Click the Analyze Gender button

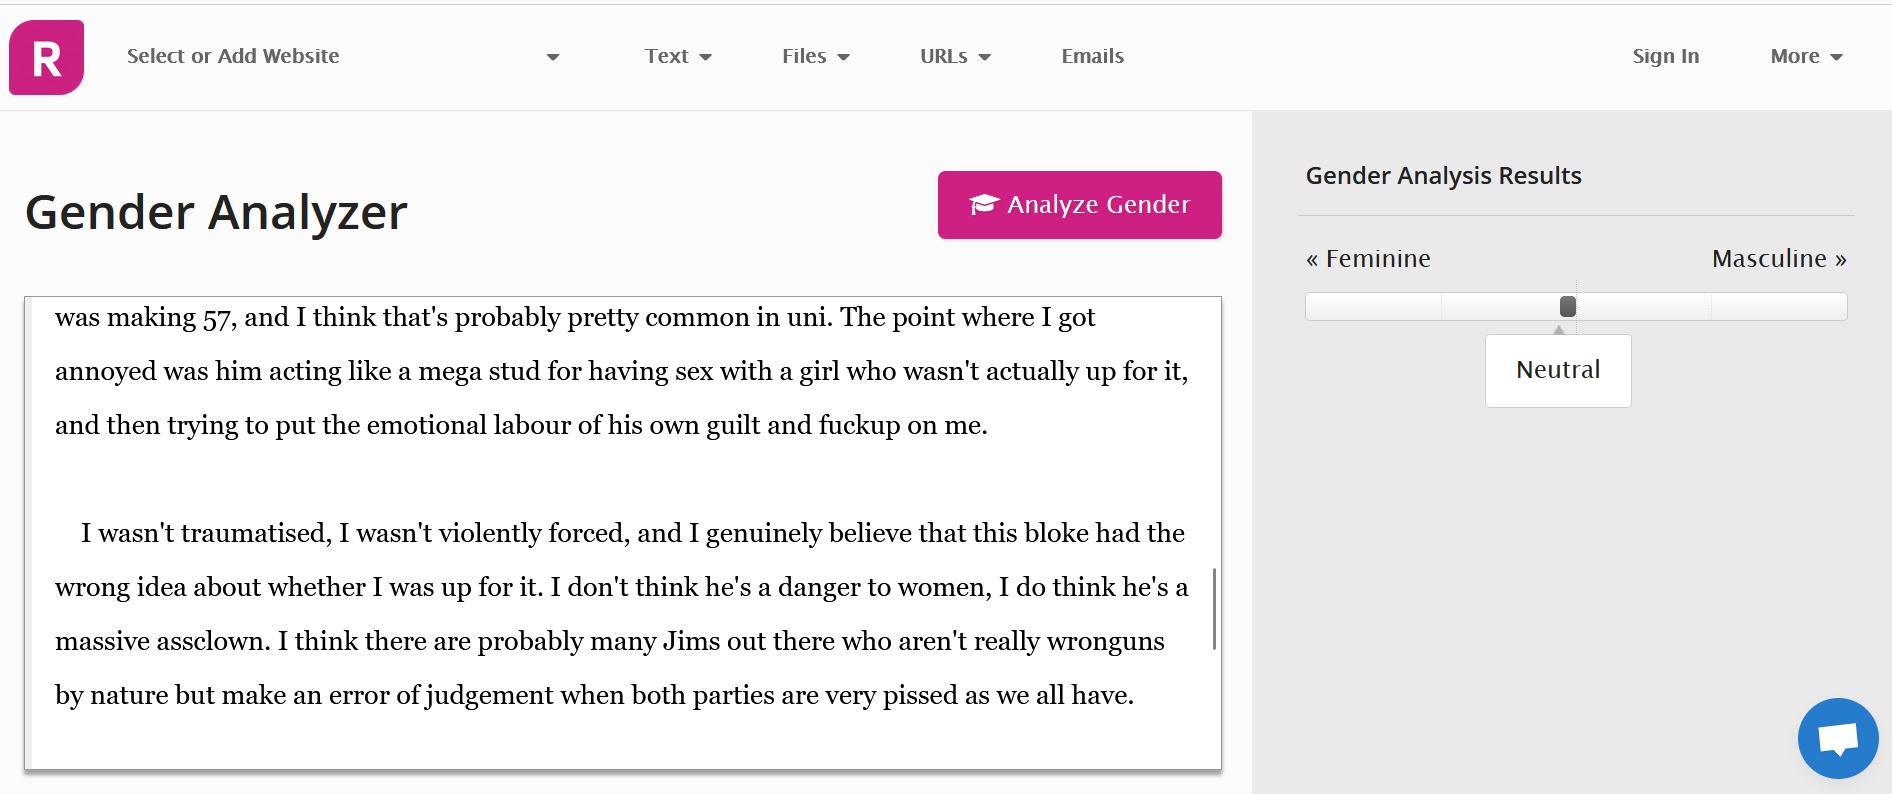(1079, 205)
